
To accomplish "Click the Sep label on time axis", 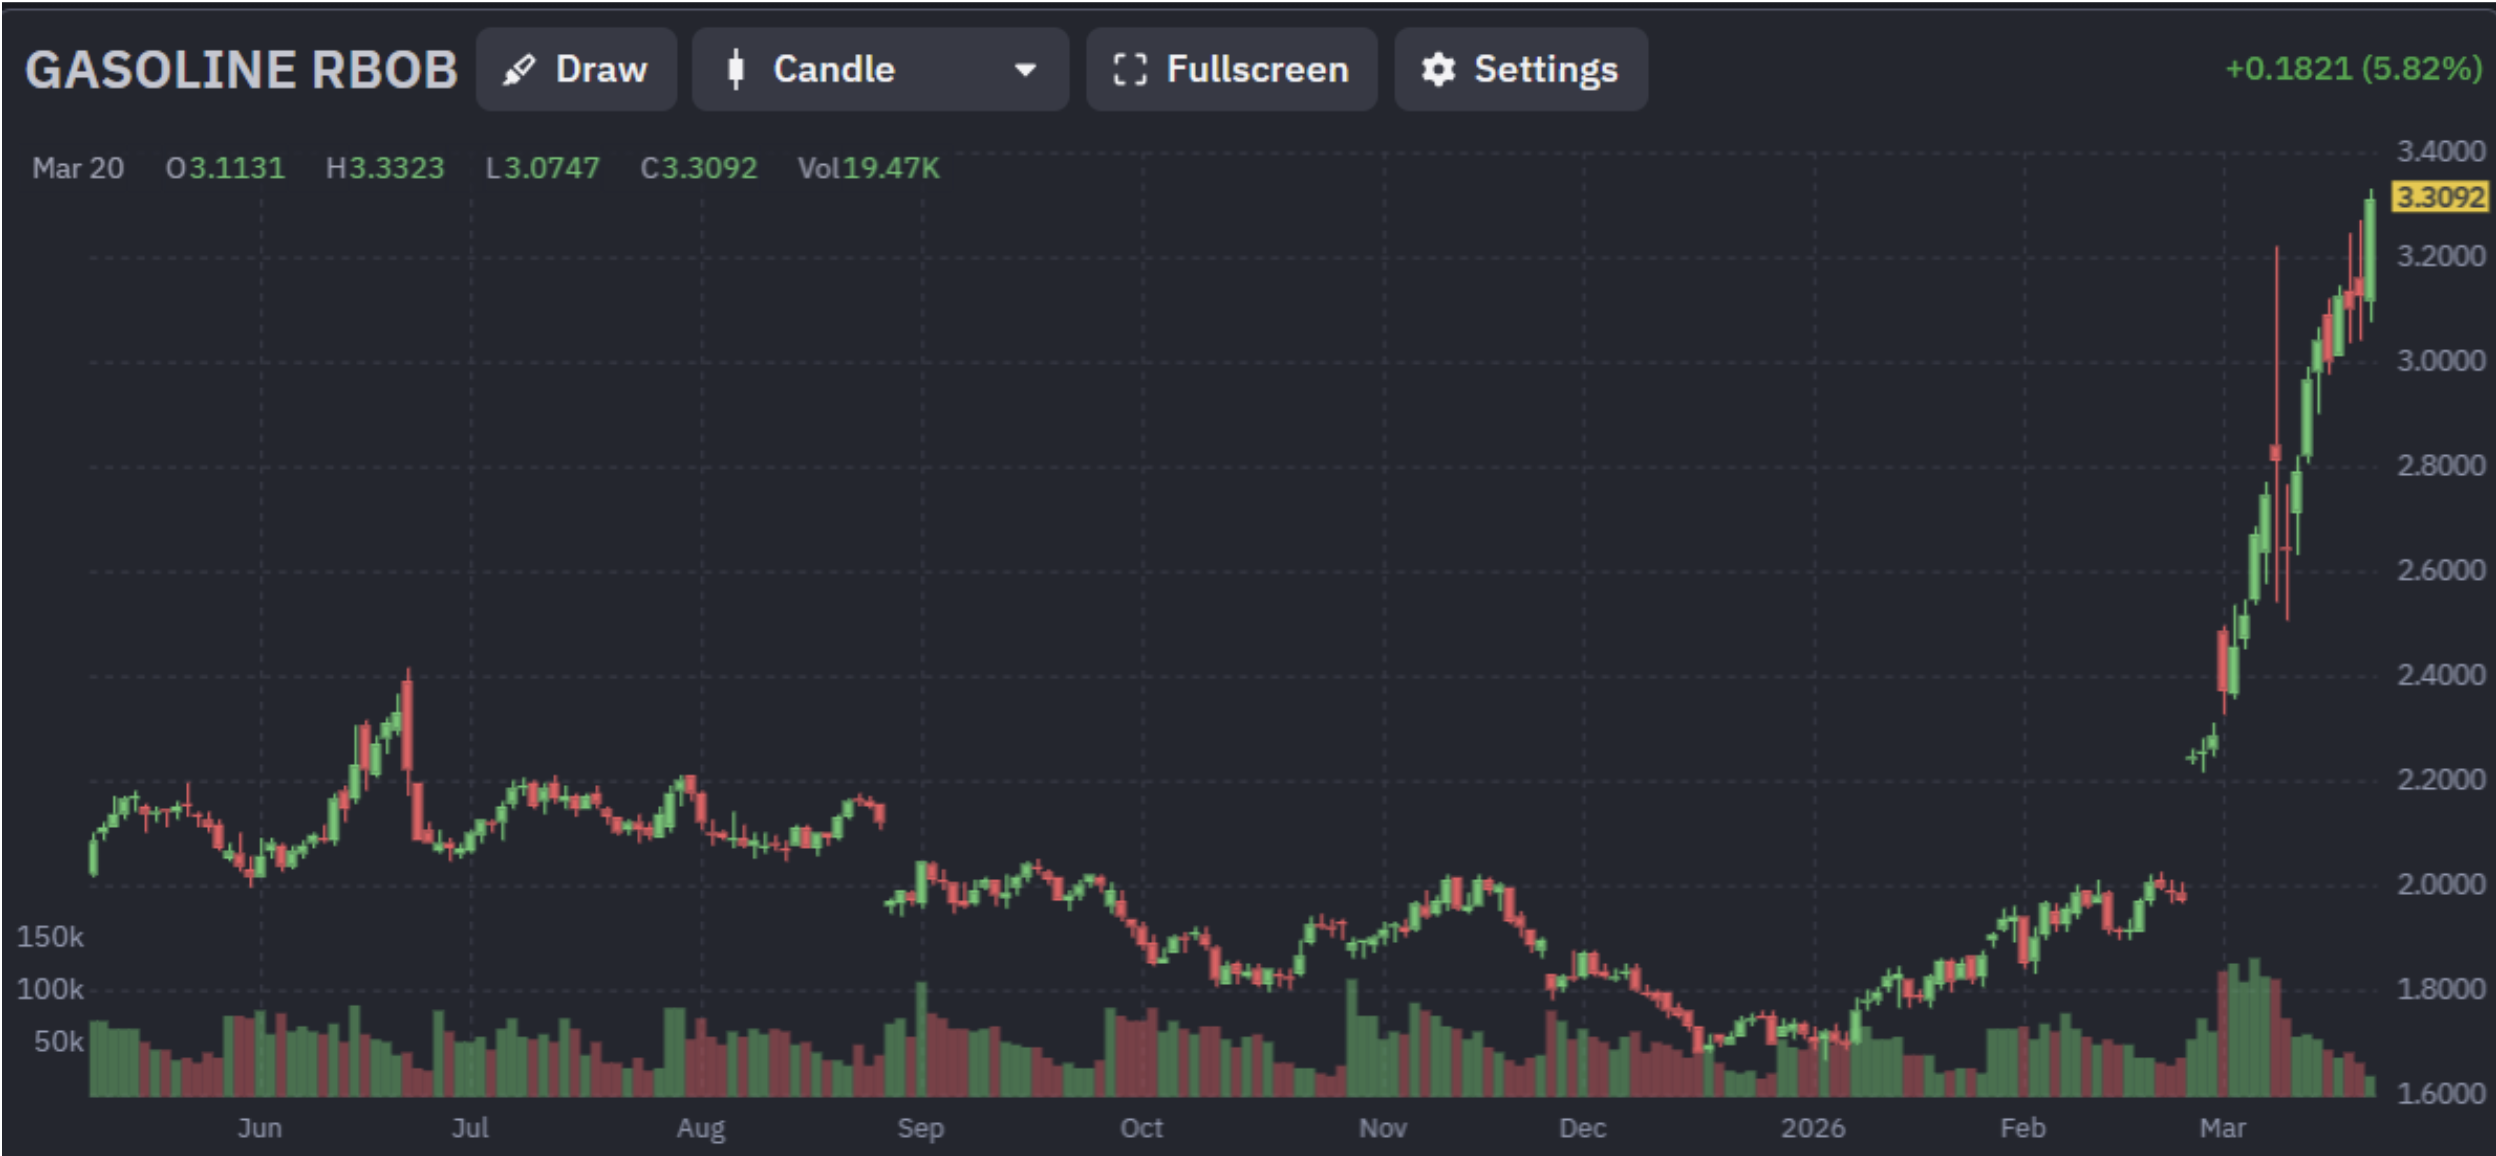I will pos(920,1128).
